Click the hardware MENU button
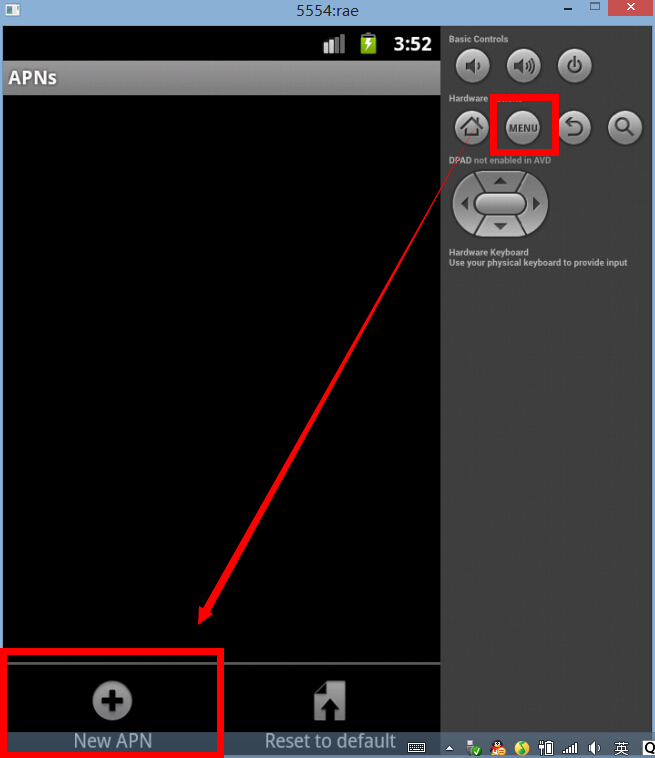655x758 pixels. pyautogui.click(x=523, y=128)
